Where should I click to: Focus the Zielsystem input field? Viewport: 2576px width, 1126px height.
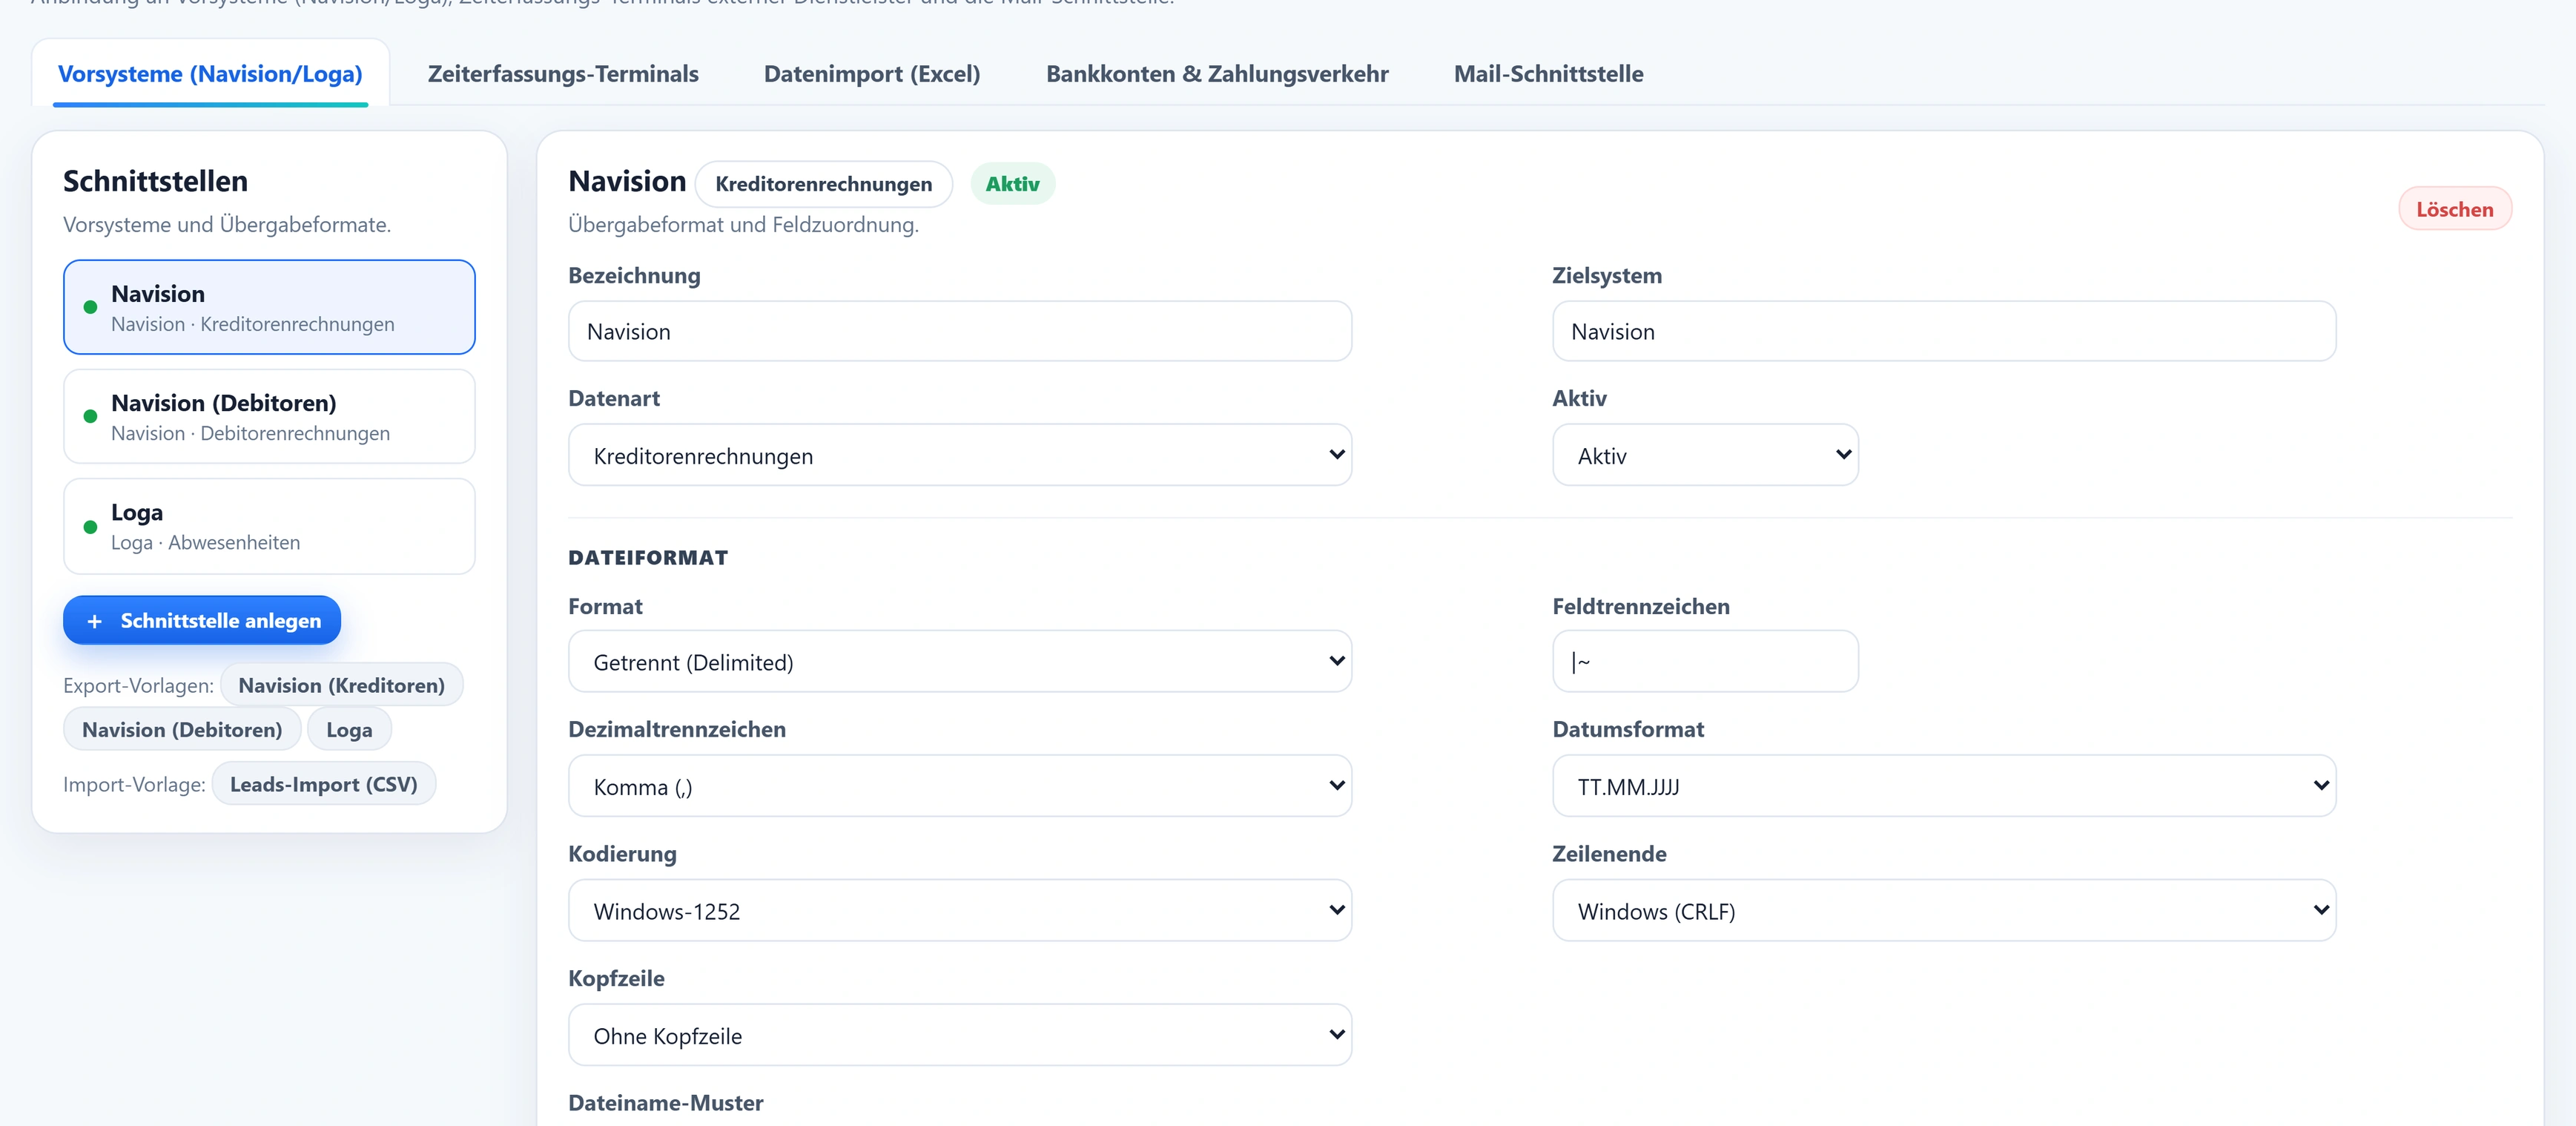pyautogui.click(x=1944, y=331)
